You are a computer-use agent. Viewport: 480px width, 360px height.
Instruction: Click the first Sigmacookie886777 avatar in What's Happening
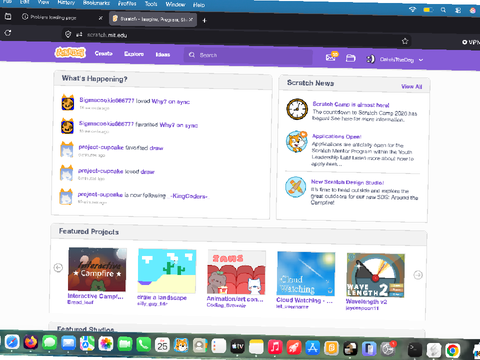click(x=68, y=102)
